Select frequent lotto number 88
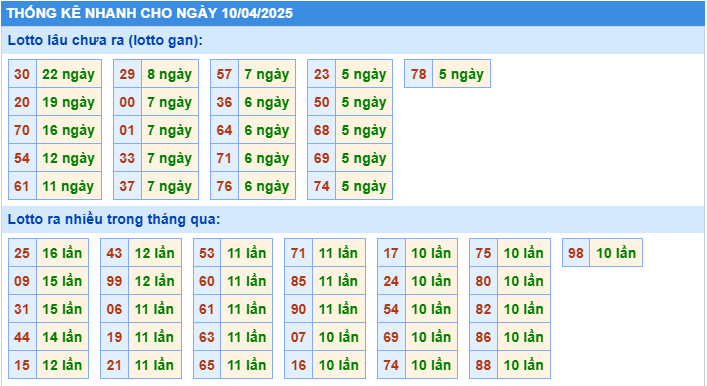This screenshot has height=386, width=707. [x=483, y=365]
